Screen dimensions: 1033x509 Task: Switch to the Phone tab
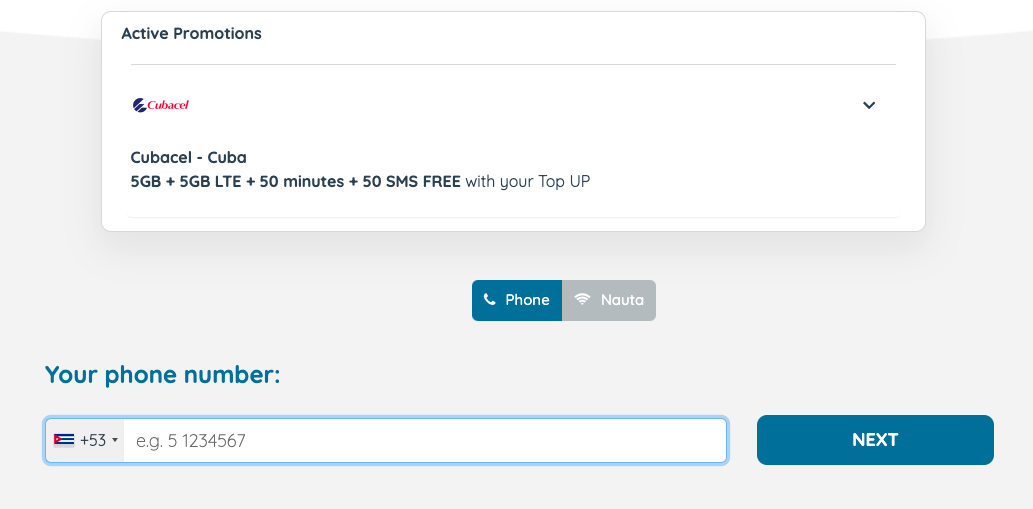(517, 300)
